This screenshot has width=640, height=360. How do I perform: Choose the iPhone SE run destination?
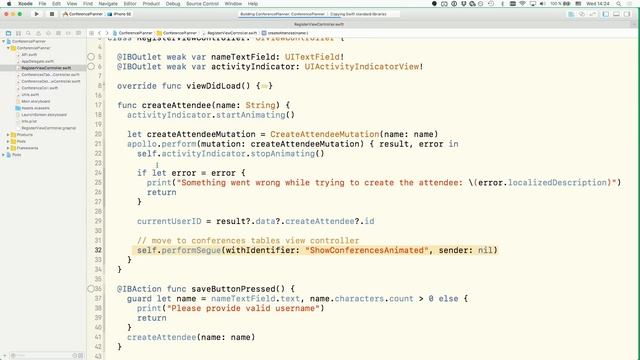click(x=120, y=14)
